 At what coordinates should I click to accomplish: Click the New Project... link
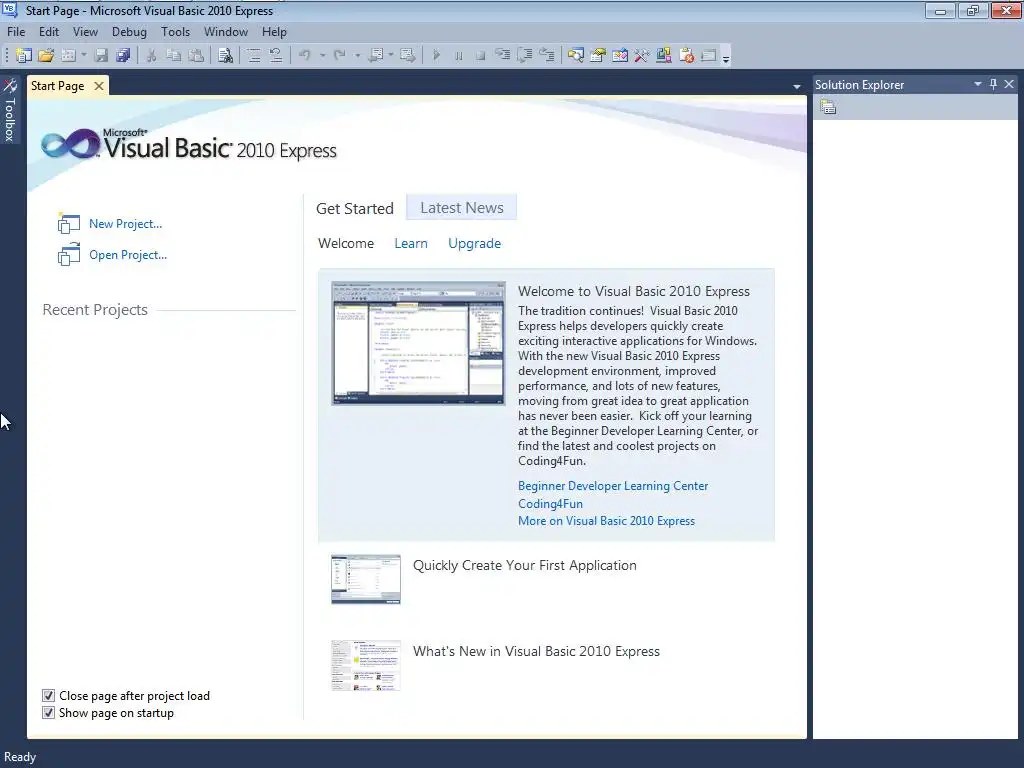point(125,224)
